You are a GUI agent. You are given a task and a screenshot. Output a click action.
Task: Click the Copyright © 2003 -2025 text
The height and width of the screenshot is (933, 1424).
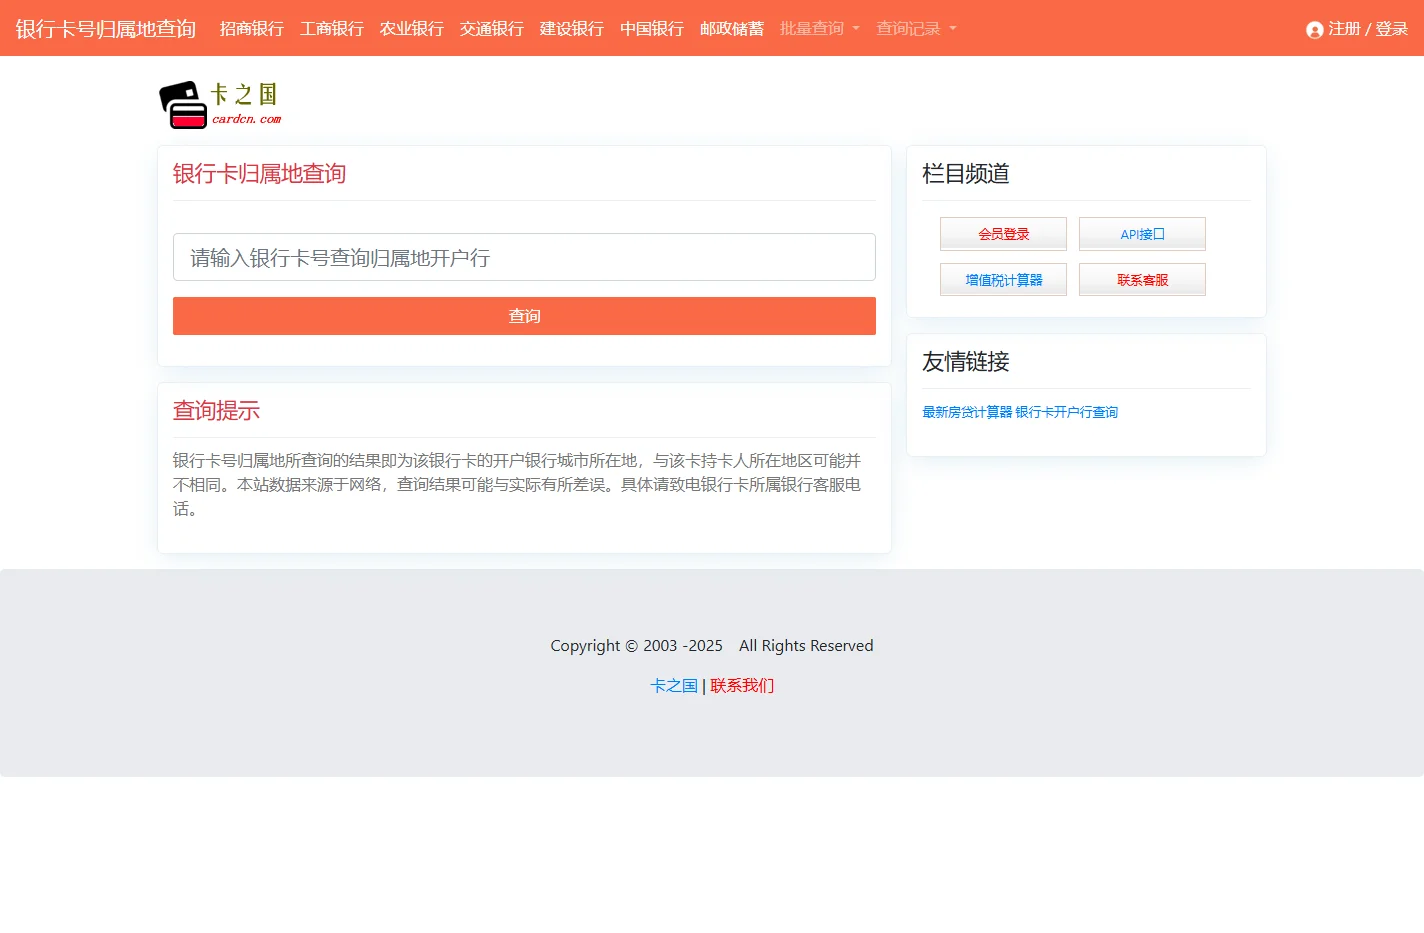(x=636, y=646)
